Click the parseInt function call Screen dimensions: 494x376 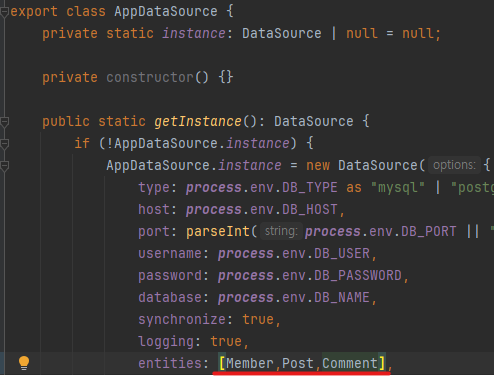tap(218, 232)
